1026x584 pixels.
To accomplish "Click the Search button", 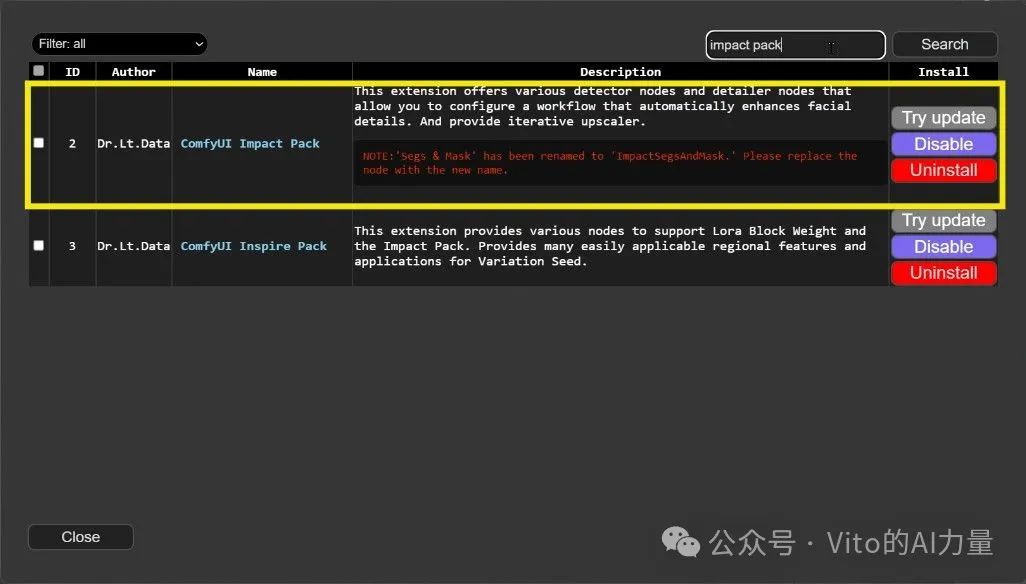I will click(945, 44).
